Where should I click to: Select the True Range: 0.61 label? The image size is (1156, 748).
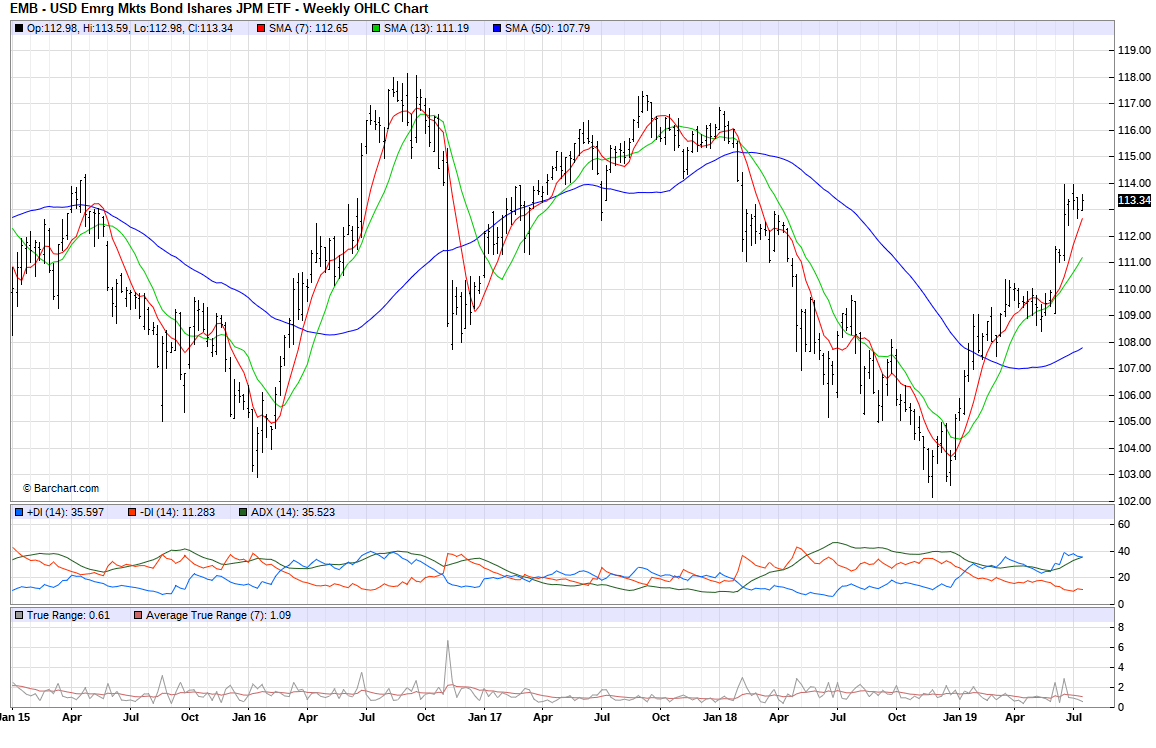pyautogui.click(x=69, y=615)
